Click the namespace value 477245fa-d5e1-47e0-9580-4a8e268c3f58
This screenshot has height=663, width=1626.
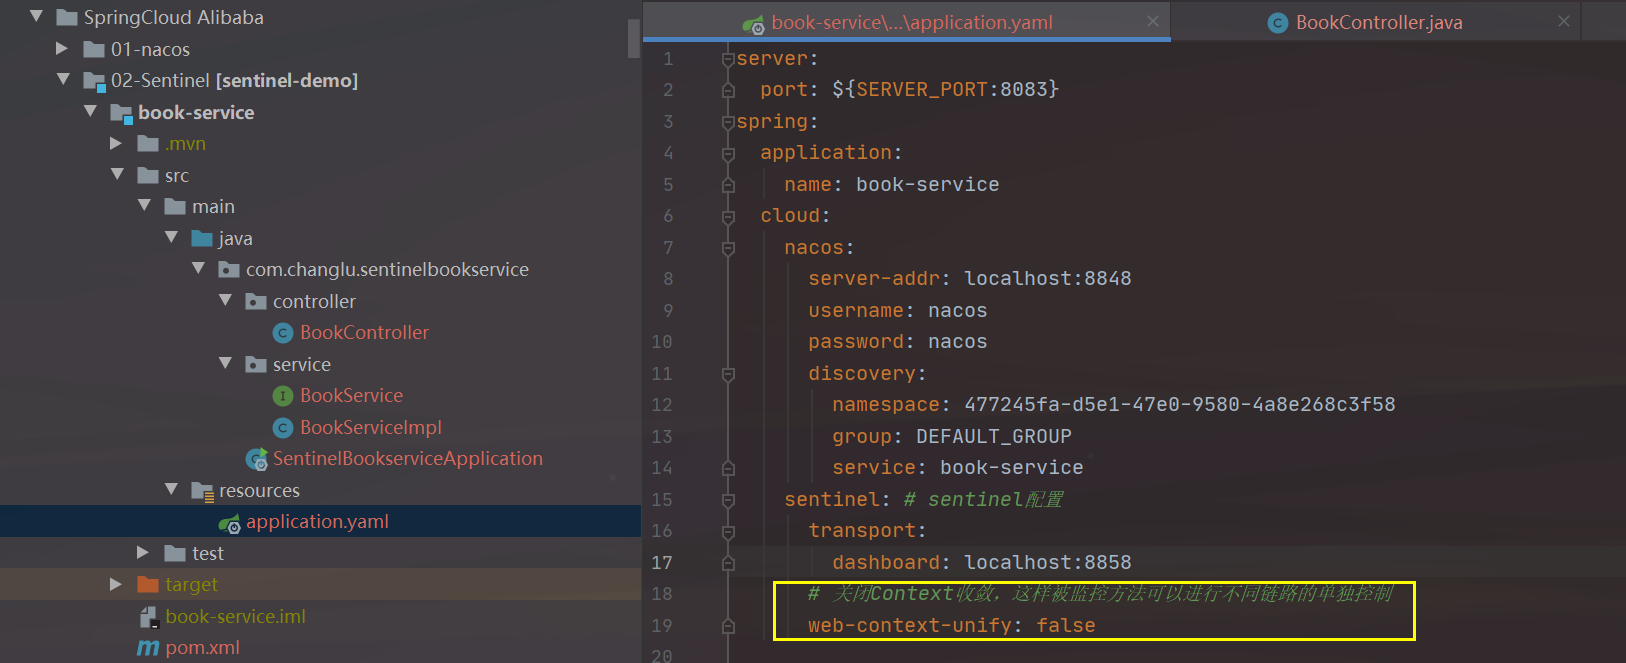coord(1180,404)
